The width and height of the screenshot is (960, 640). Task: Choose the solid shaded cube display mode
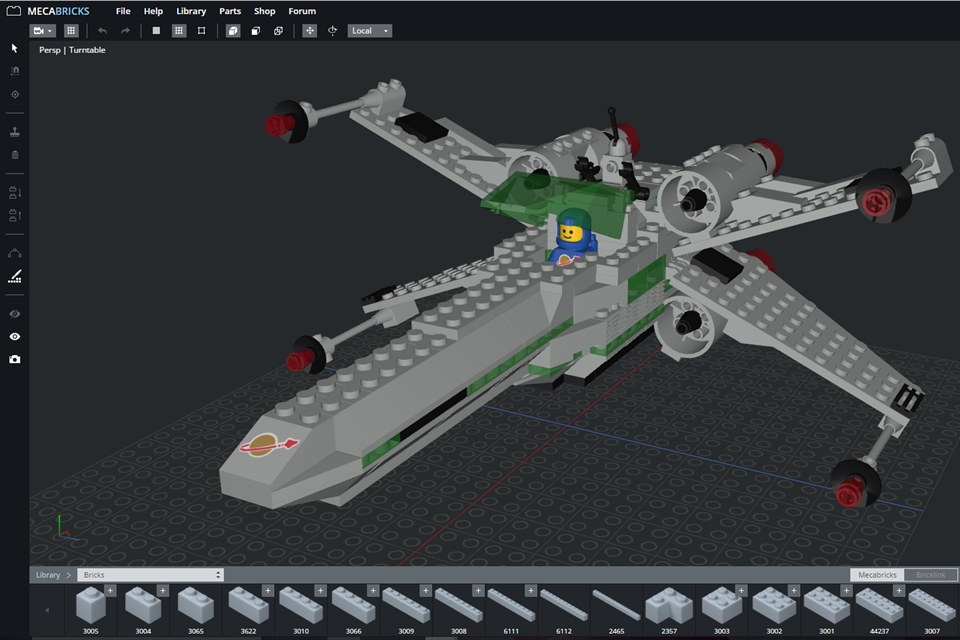point(233,31)
